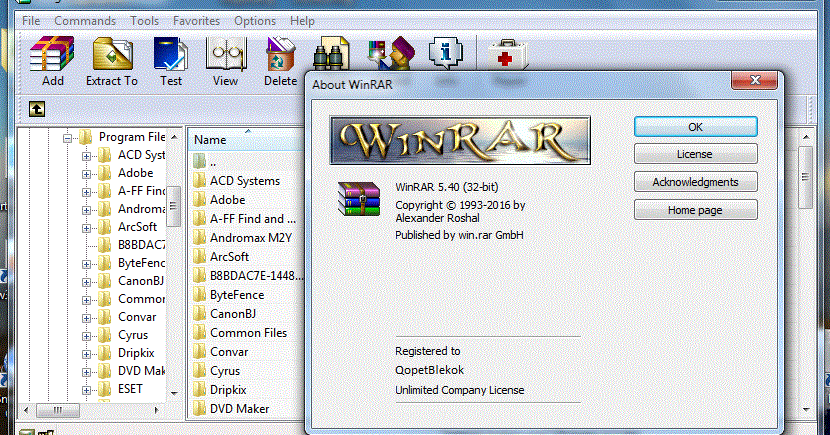Sort by the Name column header
The height and width of the screenshot is (435, 830).
(247, 140)
